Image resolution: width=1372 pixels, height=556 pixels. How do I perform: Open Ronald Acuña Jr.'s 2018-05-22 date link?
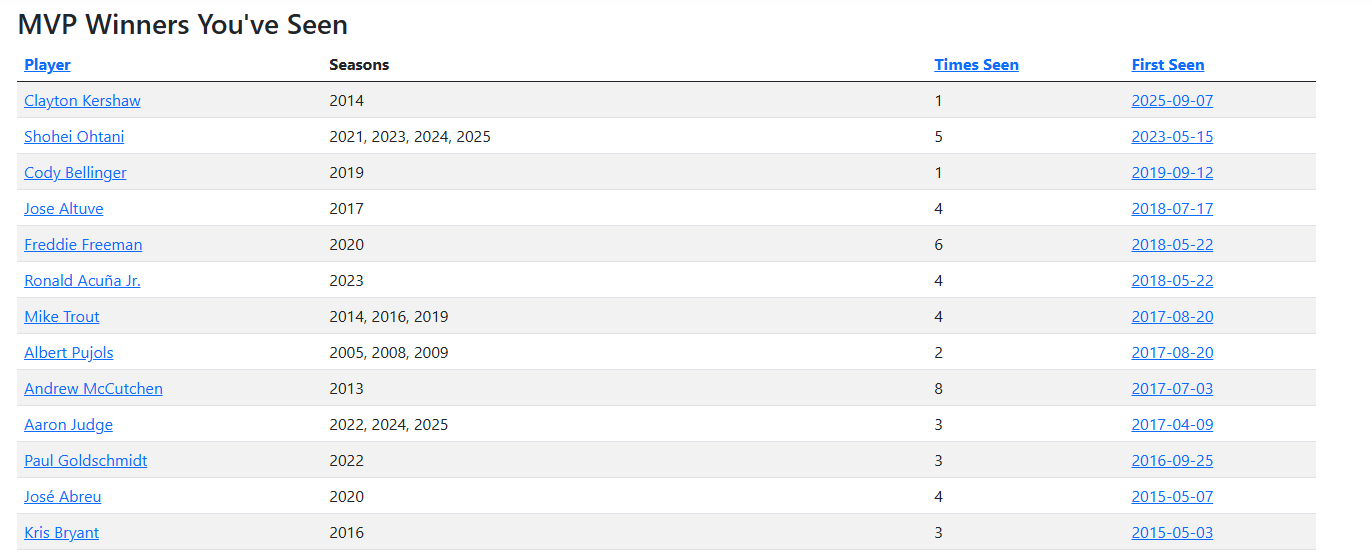coord(1172,281)
